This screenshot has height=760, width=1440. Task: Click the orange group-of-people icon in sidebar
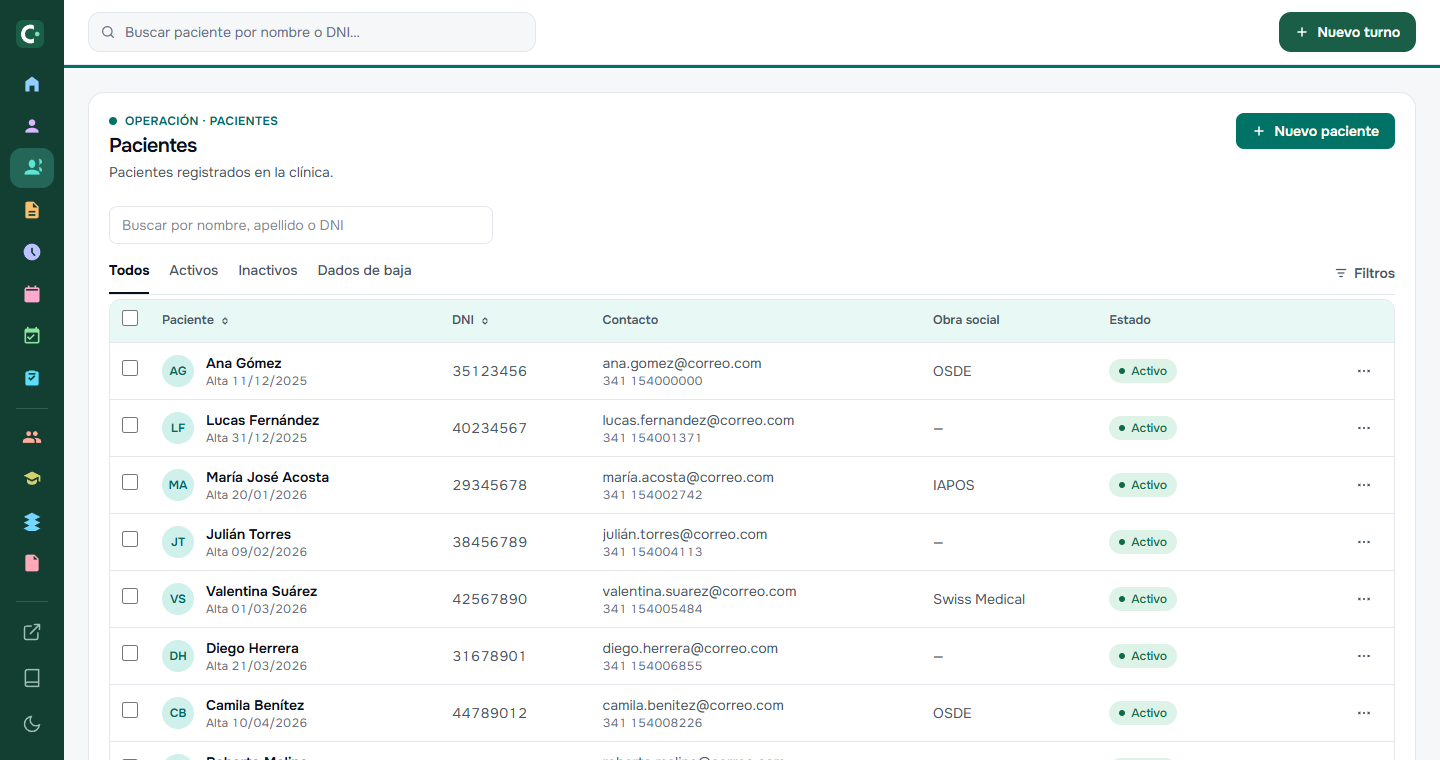coord(32,437)
